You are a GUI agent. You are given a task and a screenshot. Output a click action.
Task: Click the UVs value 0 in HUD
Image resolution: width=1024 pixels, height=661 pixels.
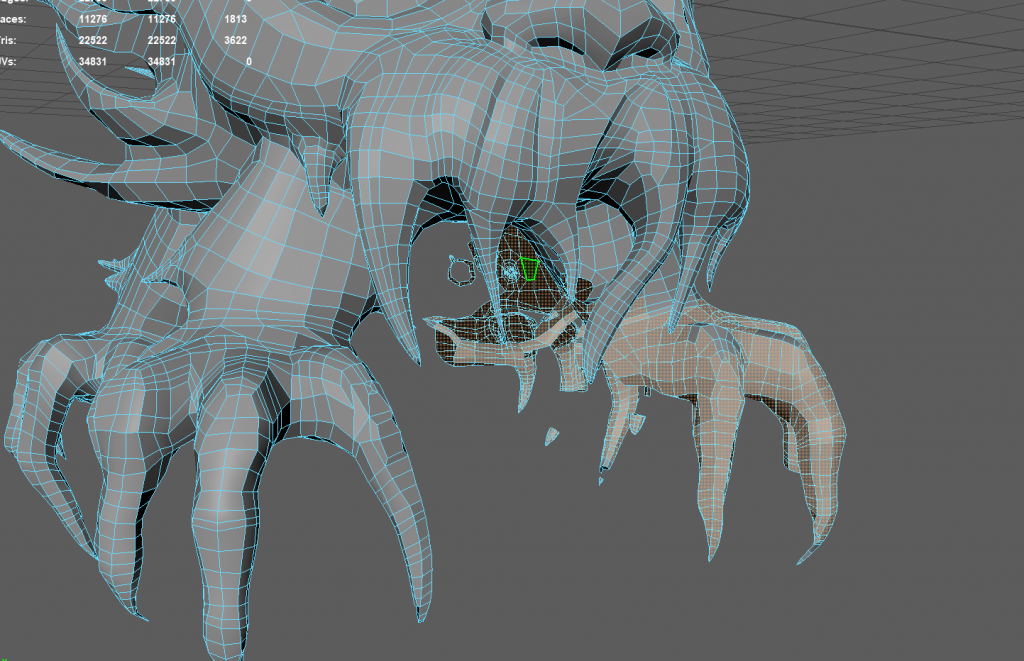pos(248,62)
